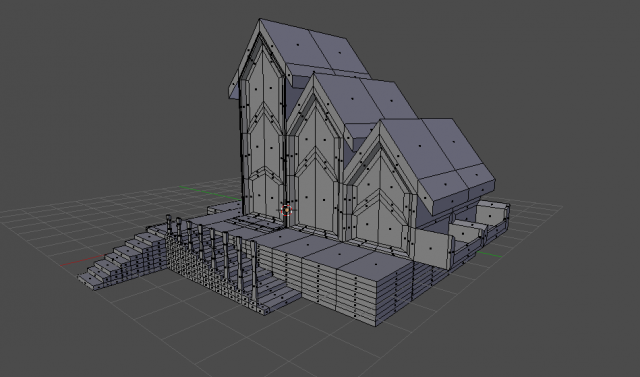Click the red-white 3D cursor at building base
The height and width of the screenshot is (377, 640).
tap(287, 210)
